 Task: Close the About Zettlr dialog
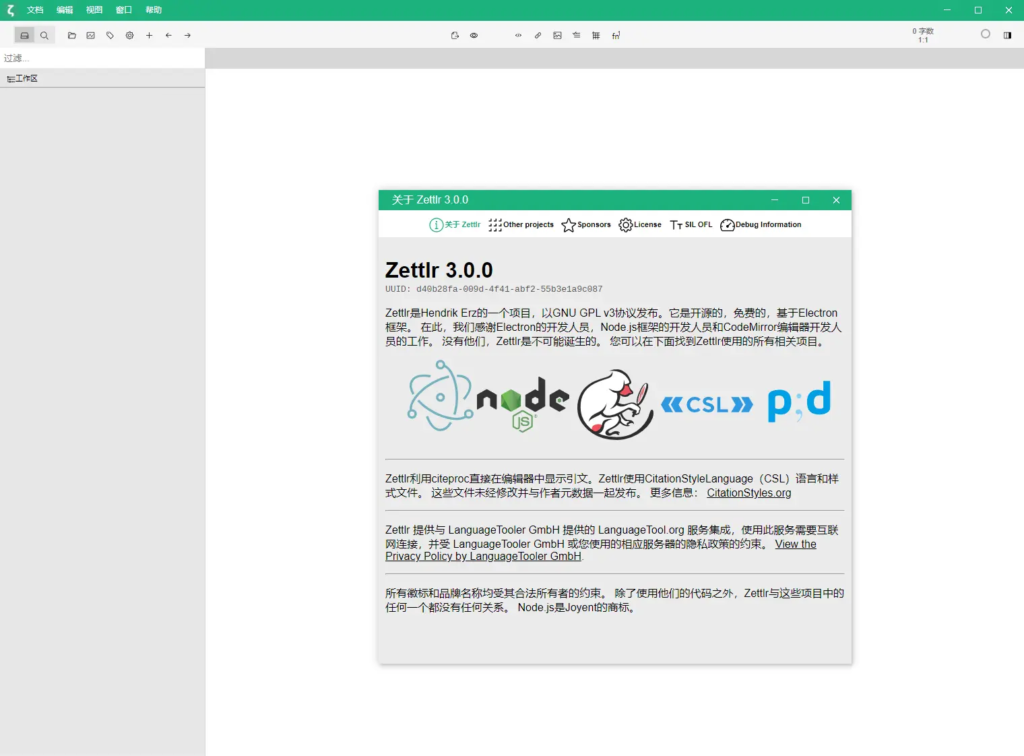coord(836,200)
